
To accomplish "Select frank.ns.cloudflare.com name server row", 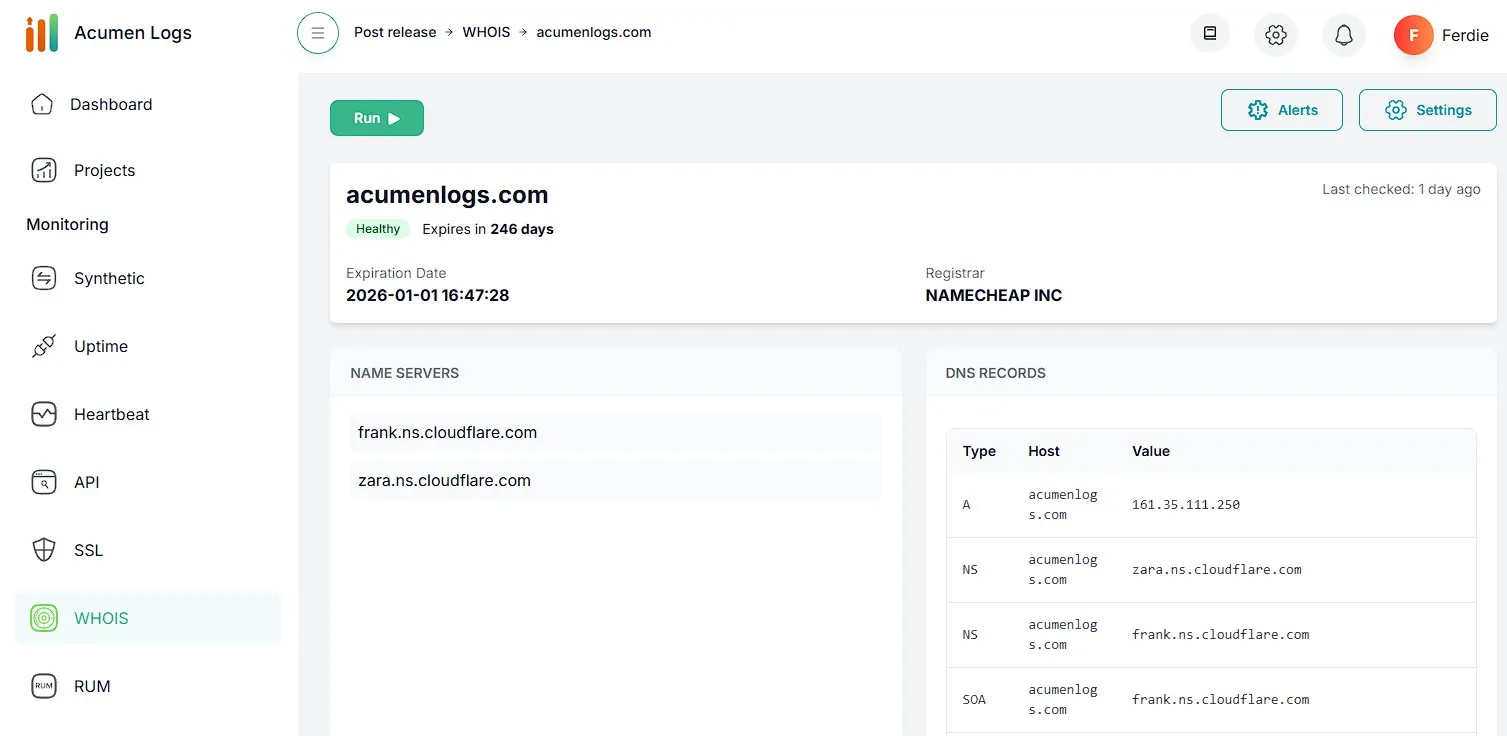I will pyautogui.click(x=616, y=433).
